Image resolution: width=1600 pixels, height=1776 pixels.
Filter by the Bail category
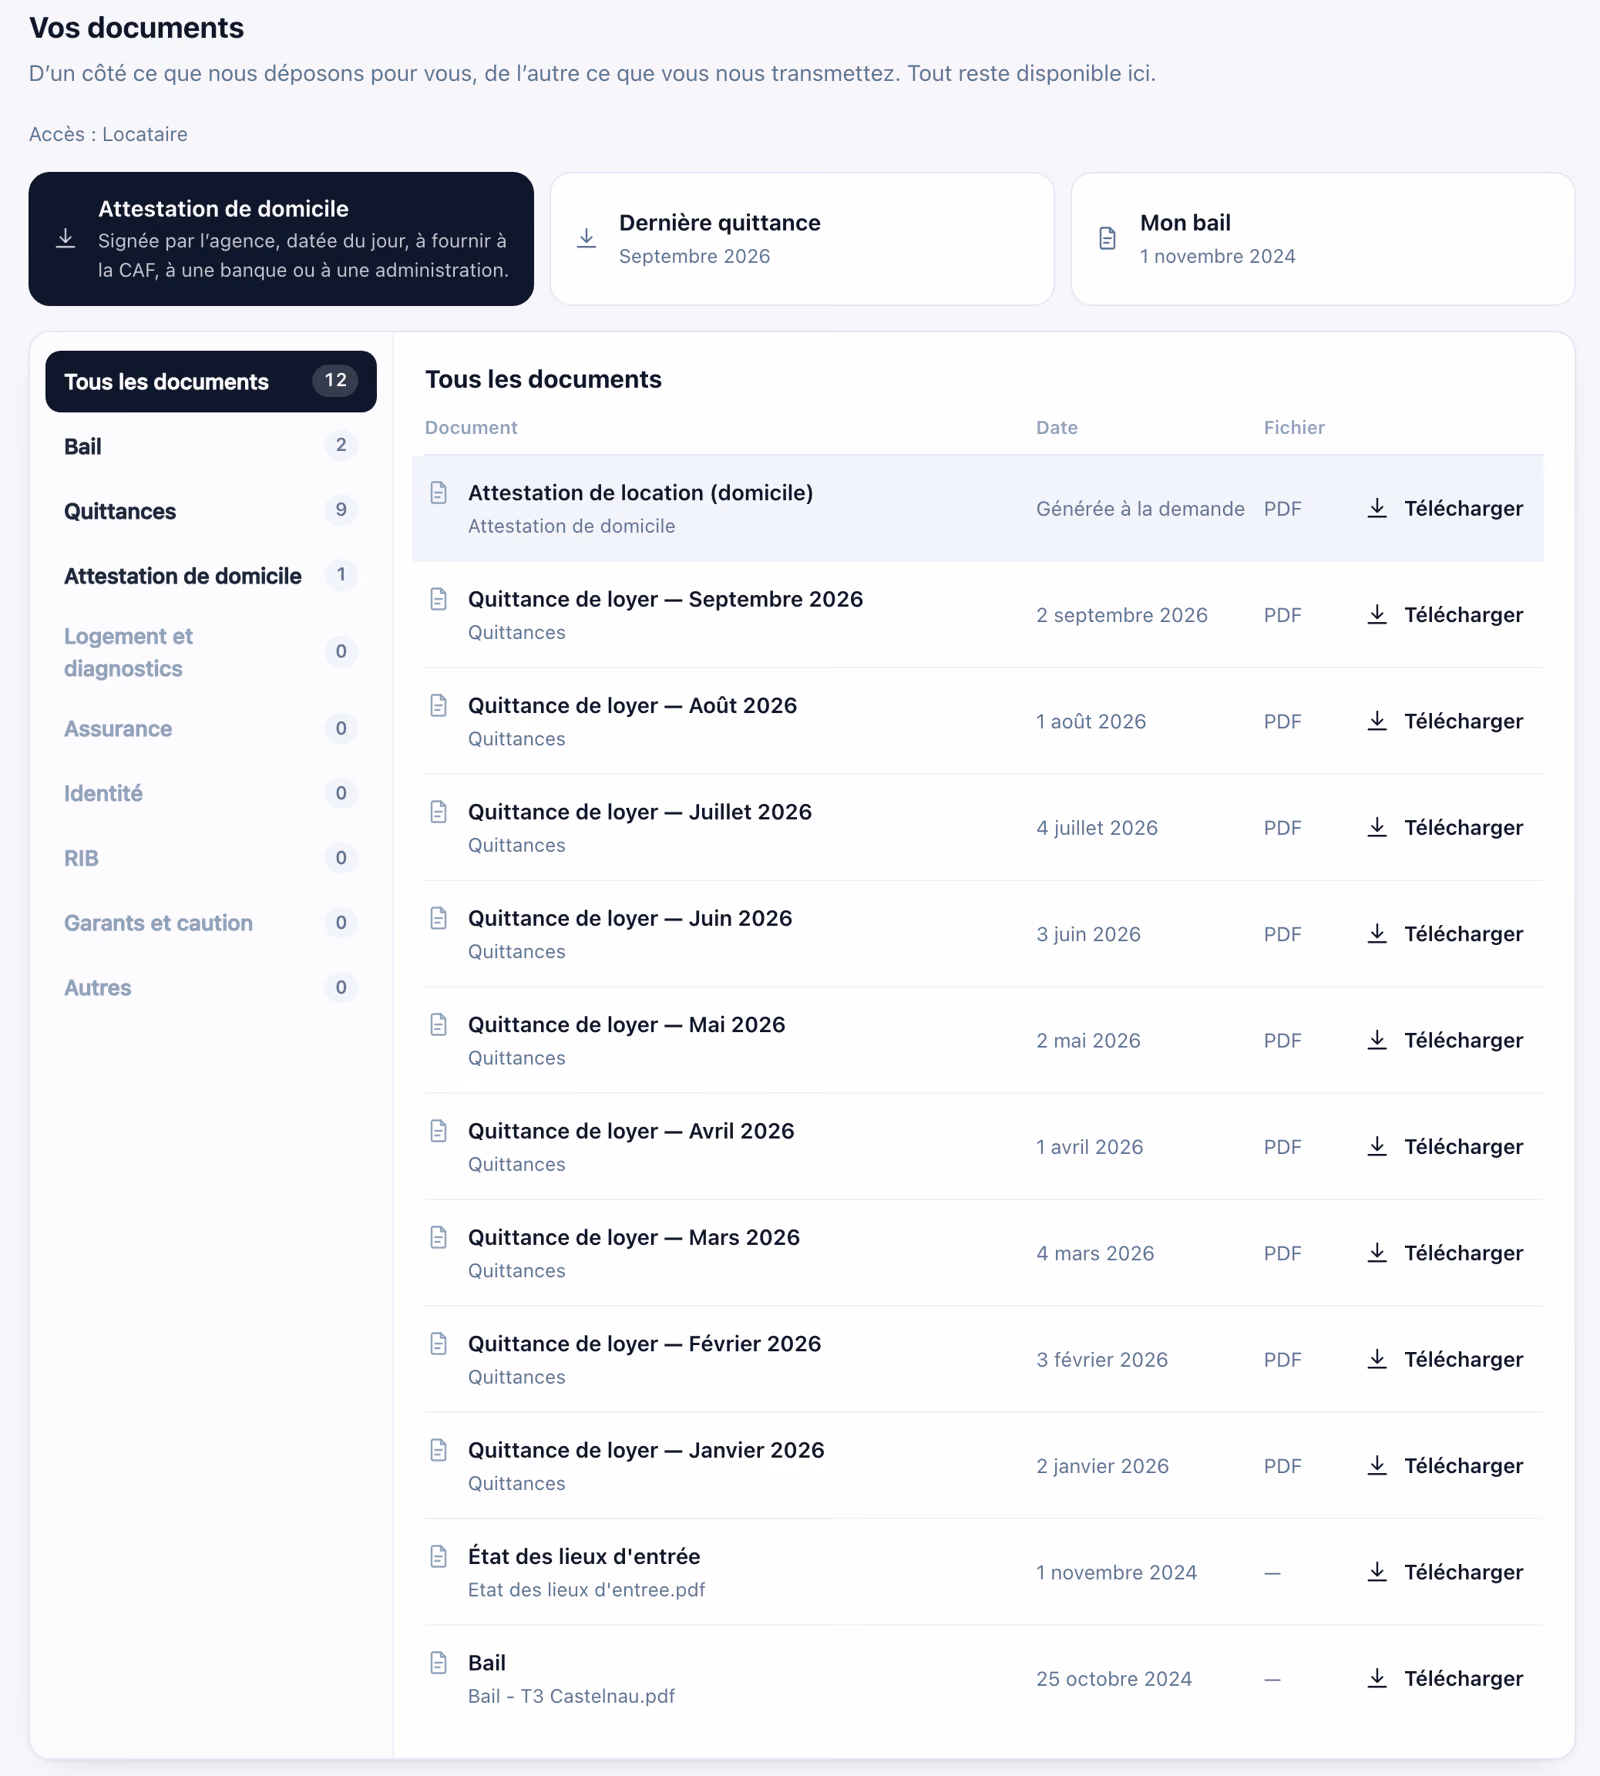click(x=211, y=446)
